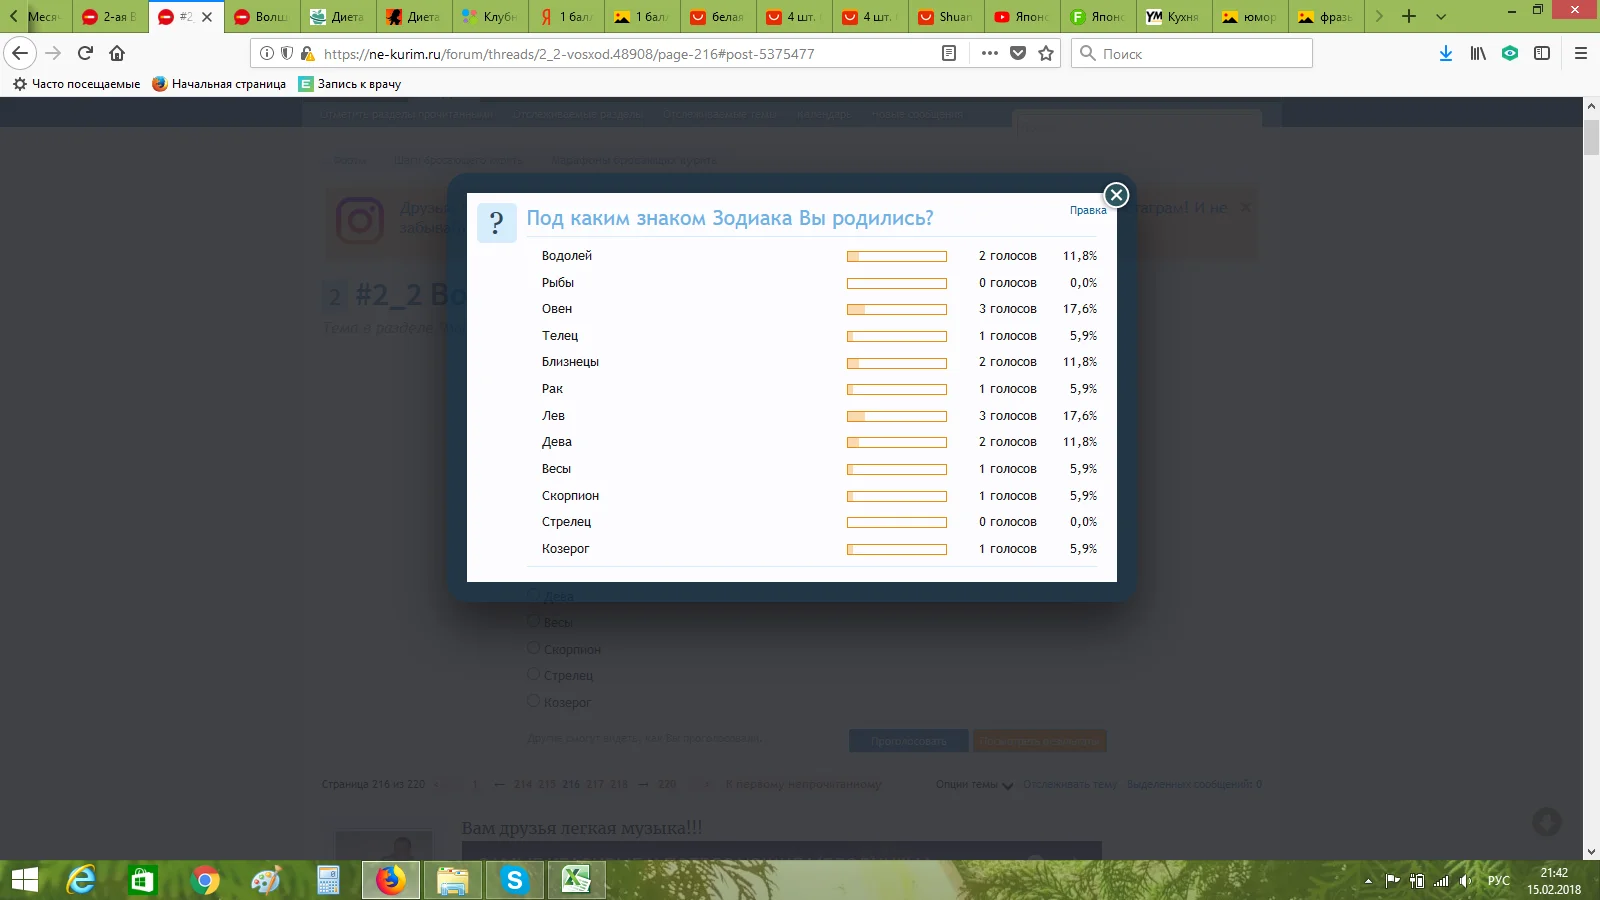1600x900 pixels.
Task: Open the Запись к врачу bookmark
Action: tap(350, 84)
